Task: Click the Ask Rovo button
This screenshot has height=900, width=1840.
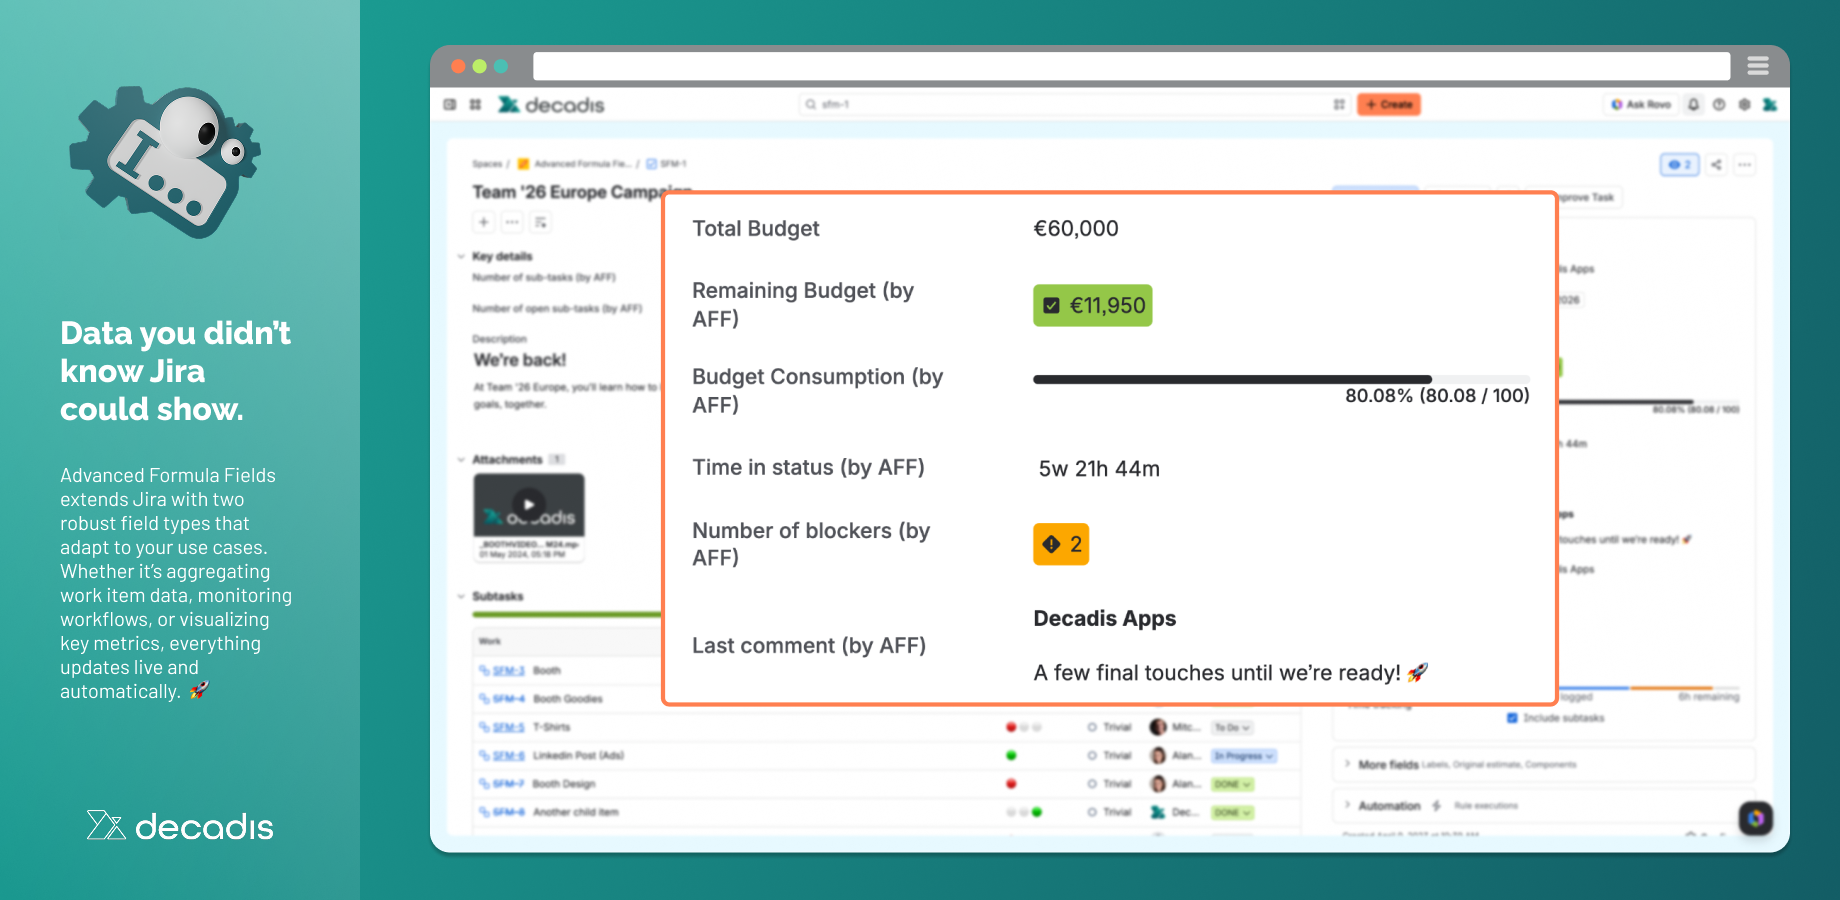Action: (1641, 104)
